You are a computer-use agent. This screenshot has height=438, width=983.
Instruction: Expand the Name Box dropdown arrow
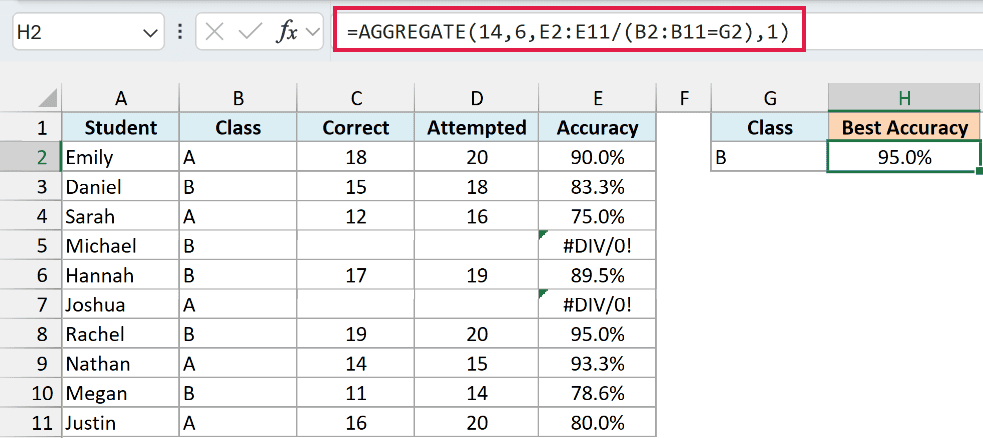(149, 33)
